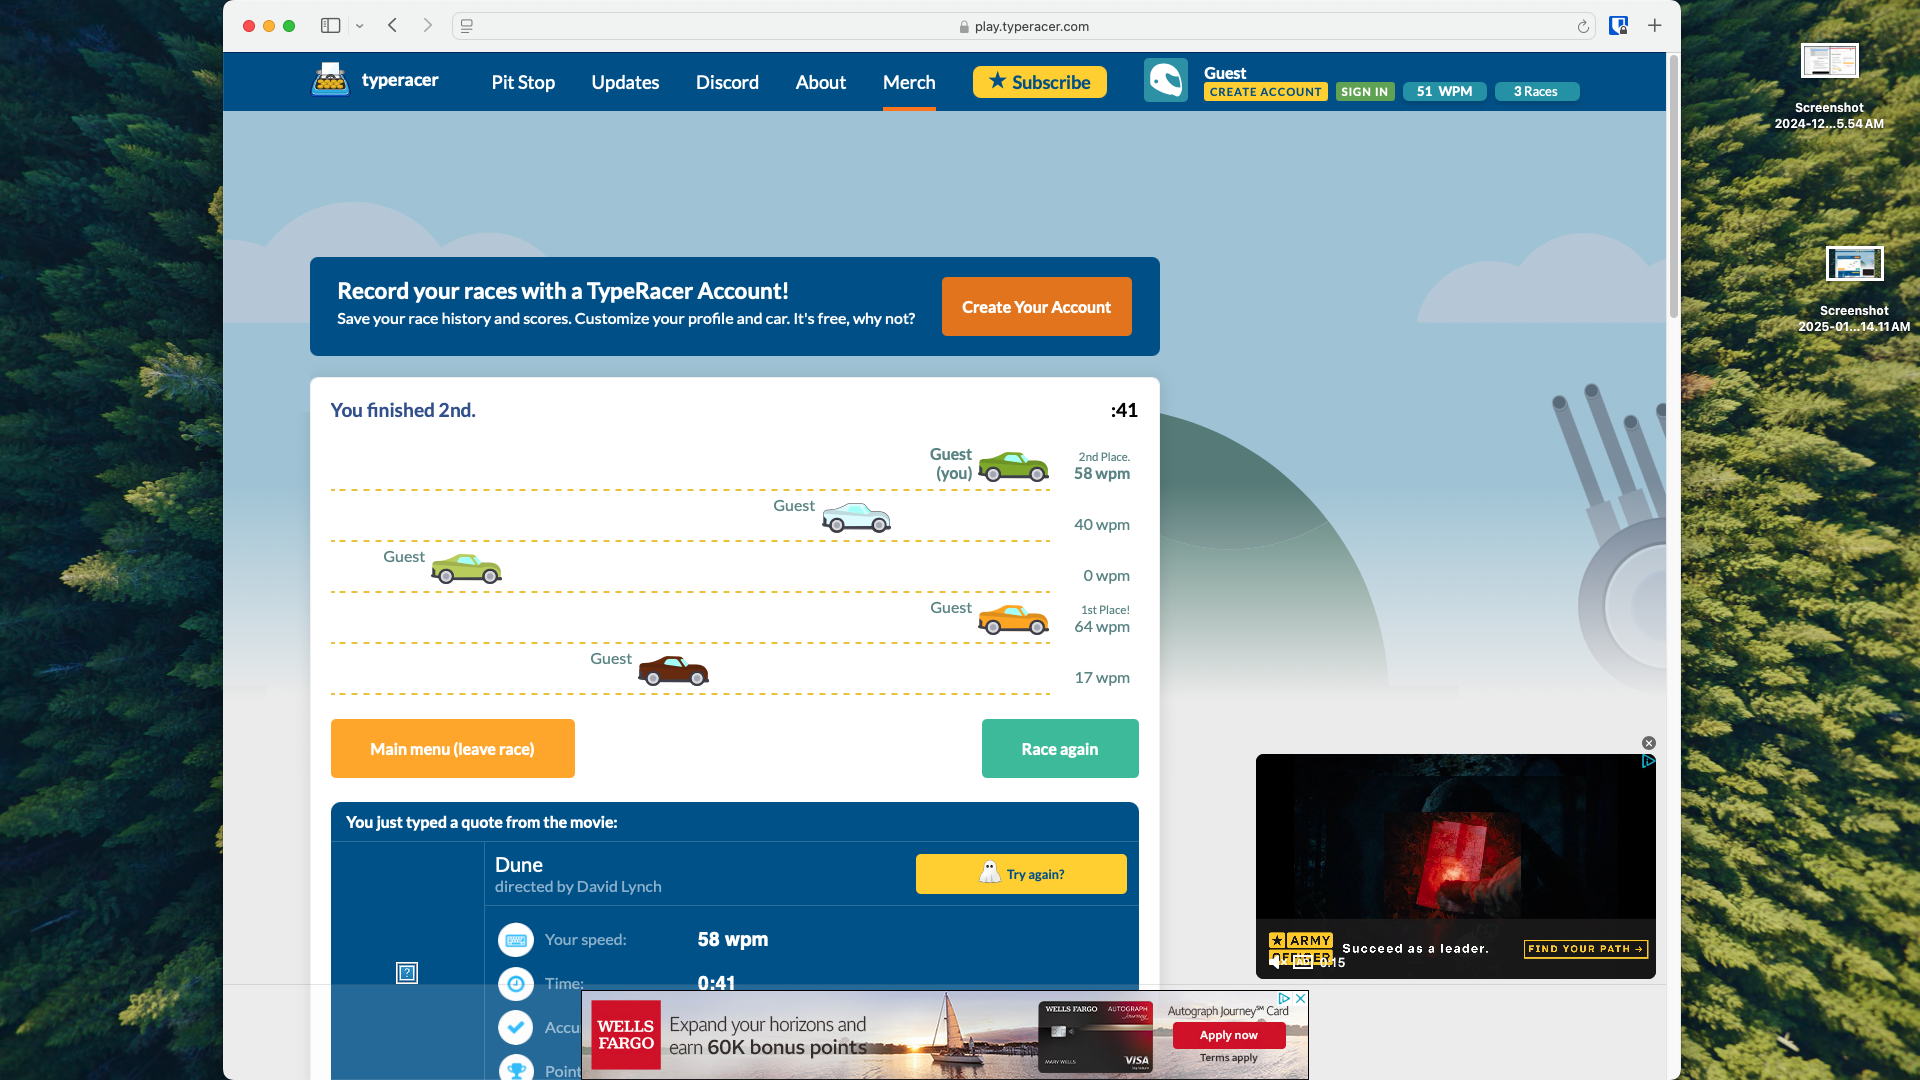The image size is (1920, 1080).
Task: Open the Updates menu item
Action: pyautogui.click(x=625, y=82)
